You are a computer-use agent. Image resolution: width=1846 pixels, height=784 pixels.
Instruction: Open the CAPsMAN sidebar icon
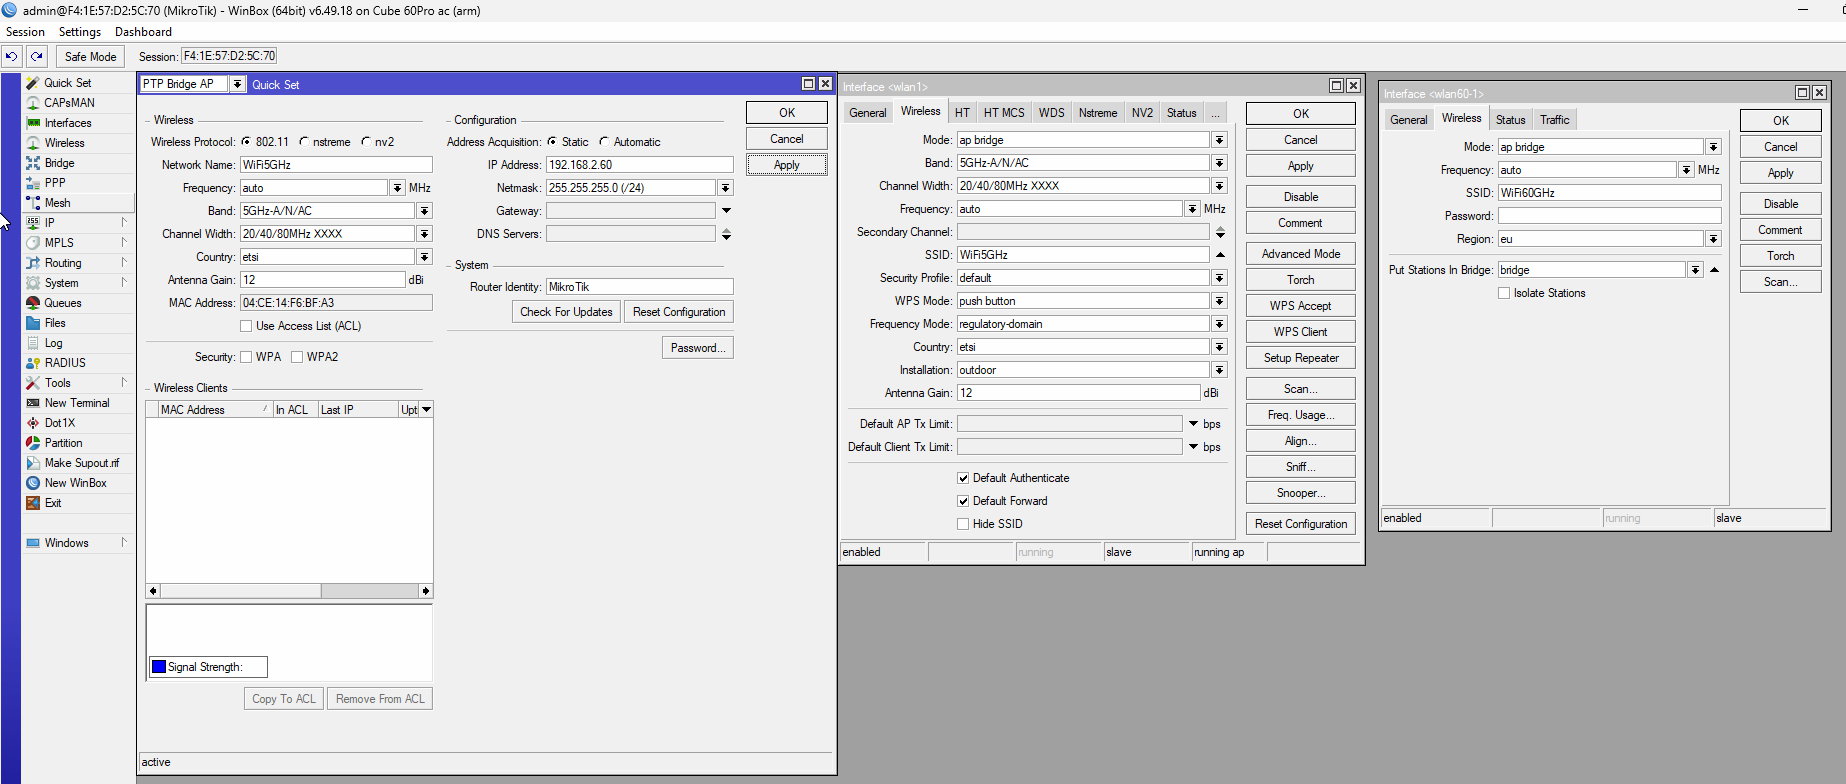tap(33, 103)
